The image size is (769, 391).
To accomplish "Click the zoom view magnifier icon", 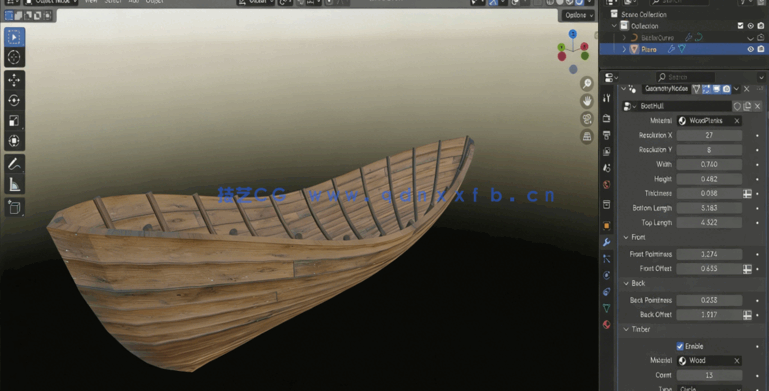I will point(587,84).
